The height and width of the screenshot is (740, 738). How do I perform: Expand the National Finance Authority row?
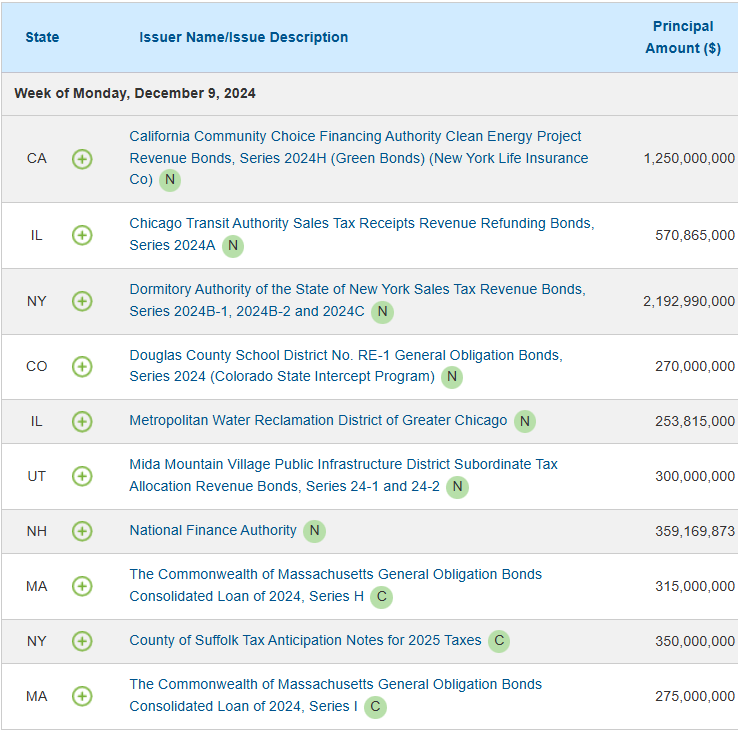click(82, 531)
